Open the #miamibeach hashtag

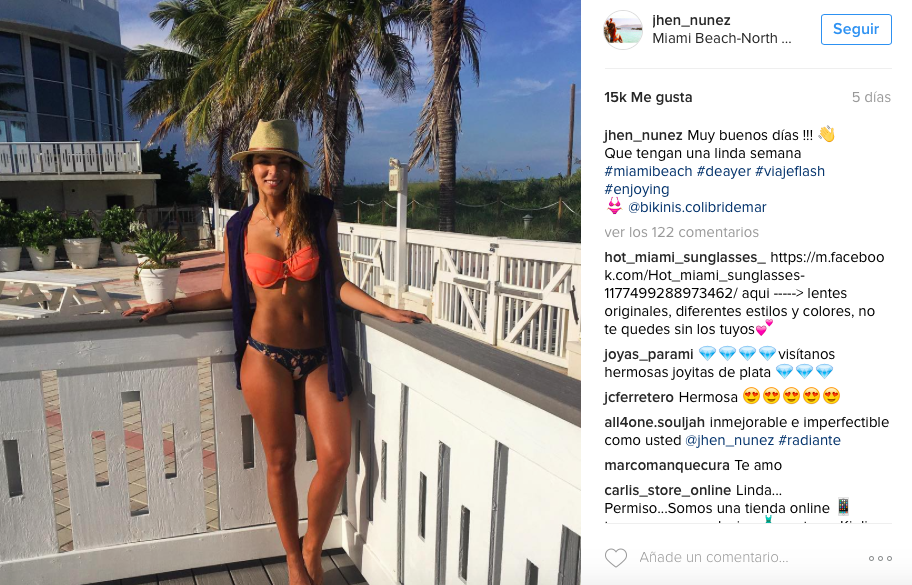(x=648, y=171)
